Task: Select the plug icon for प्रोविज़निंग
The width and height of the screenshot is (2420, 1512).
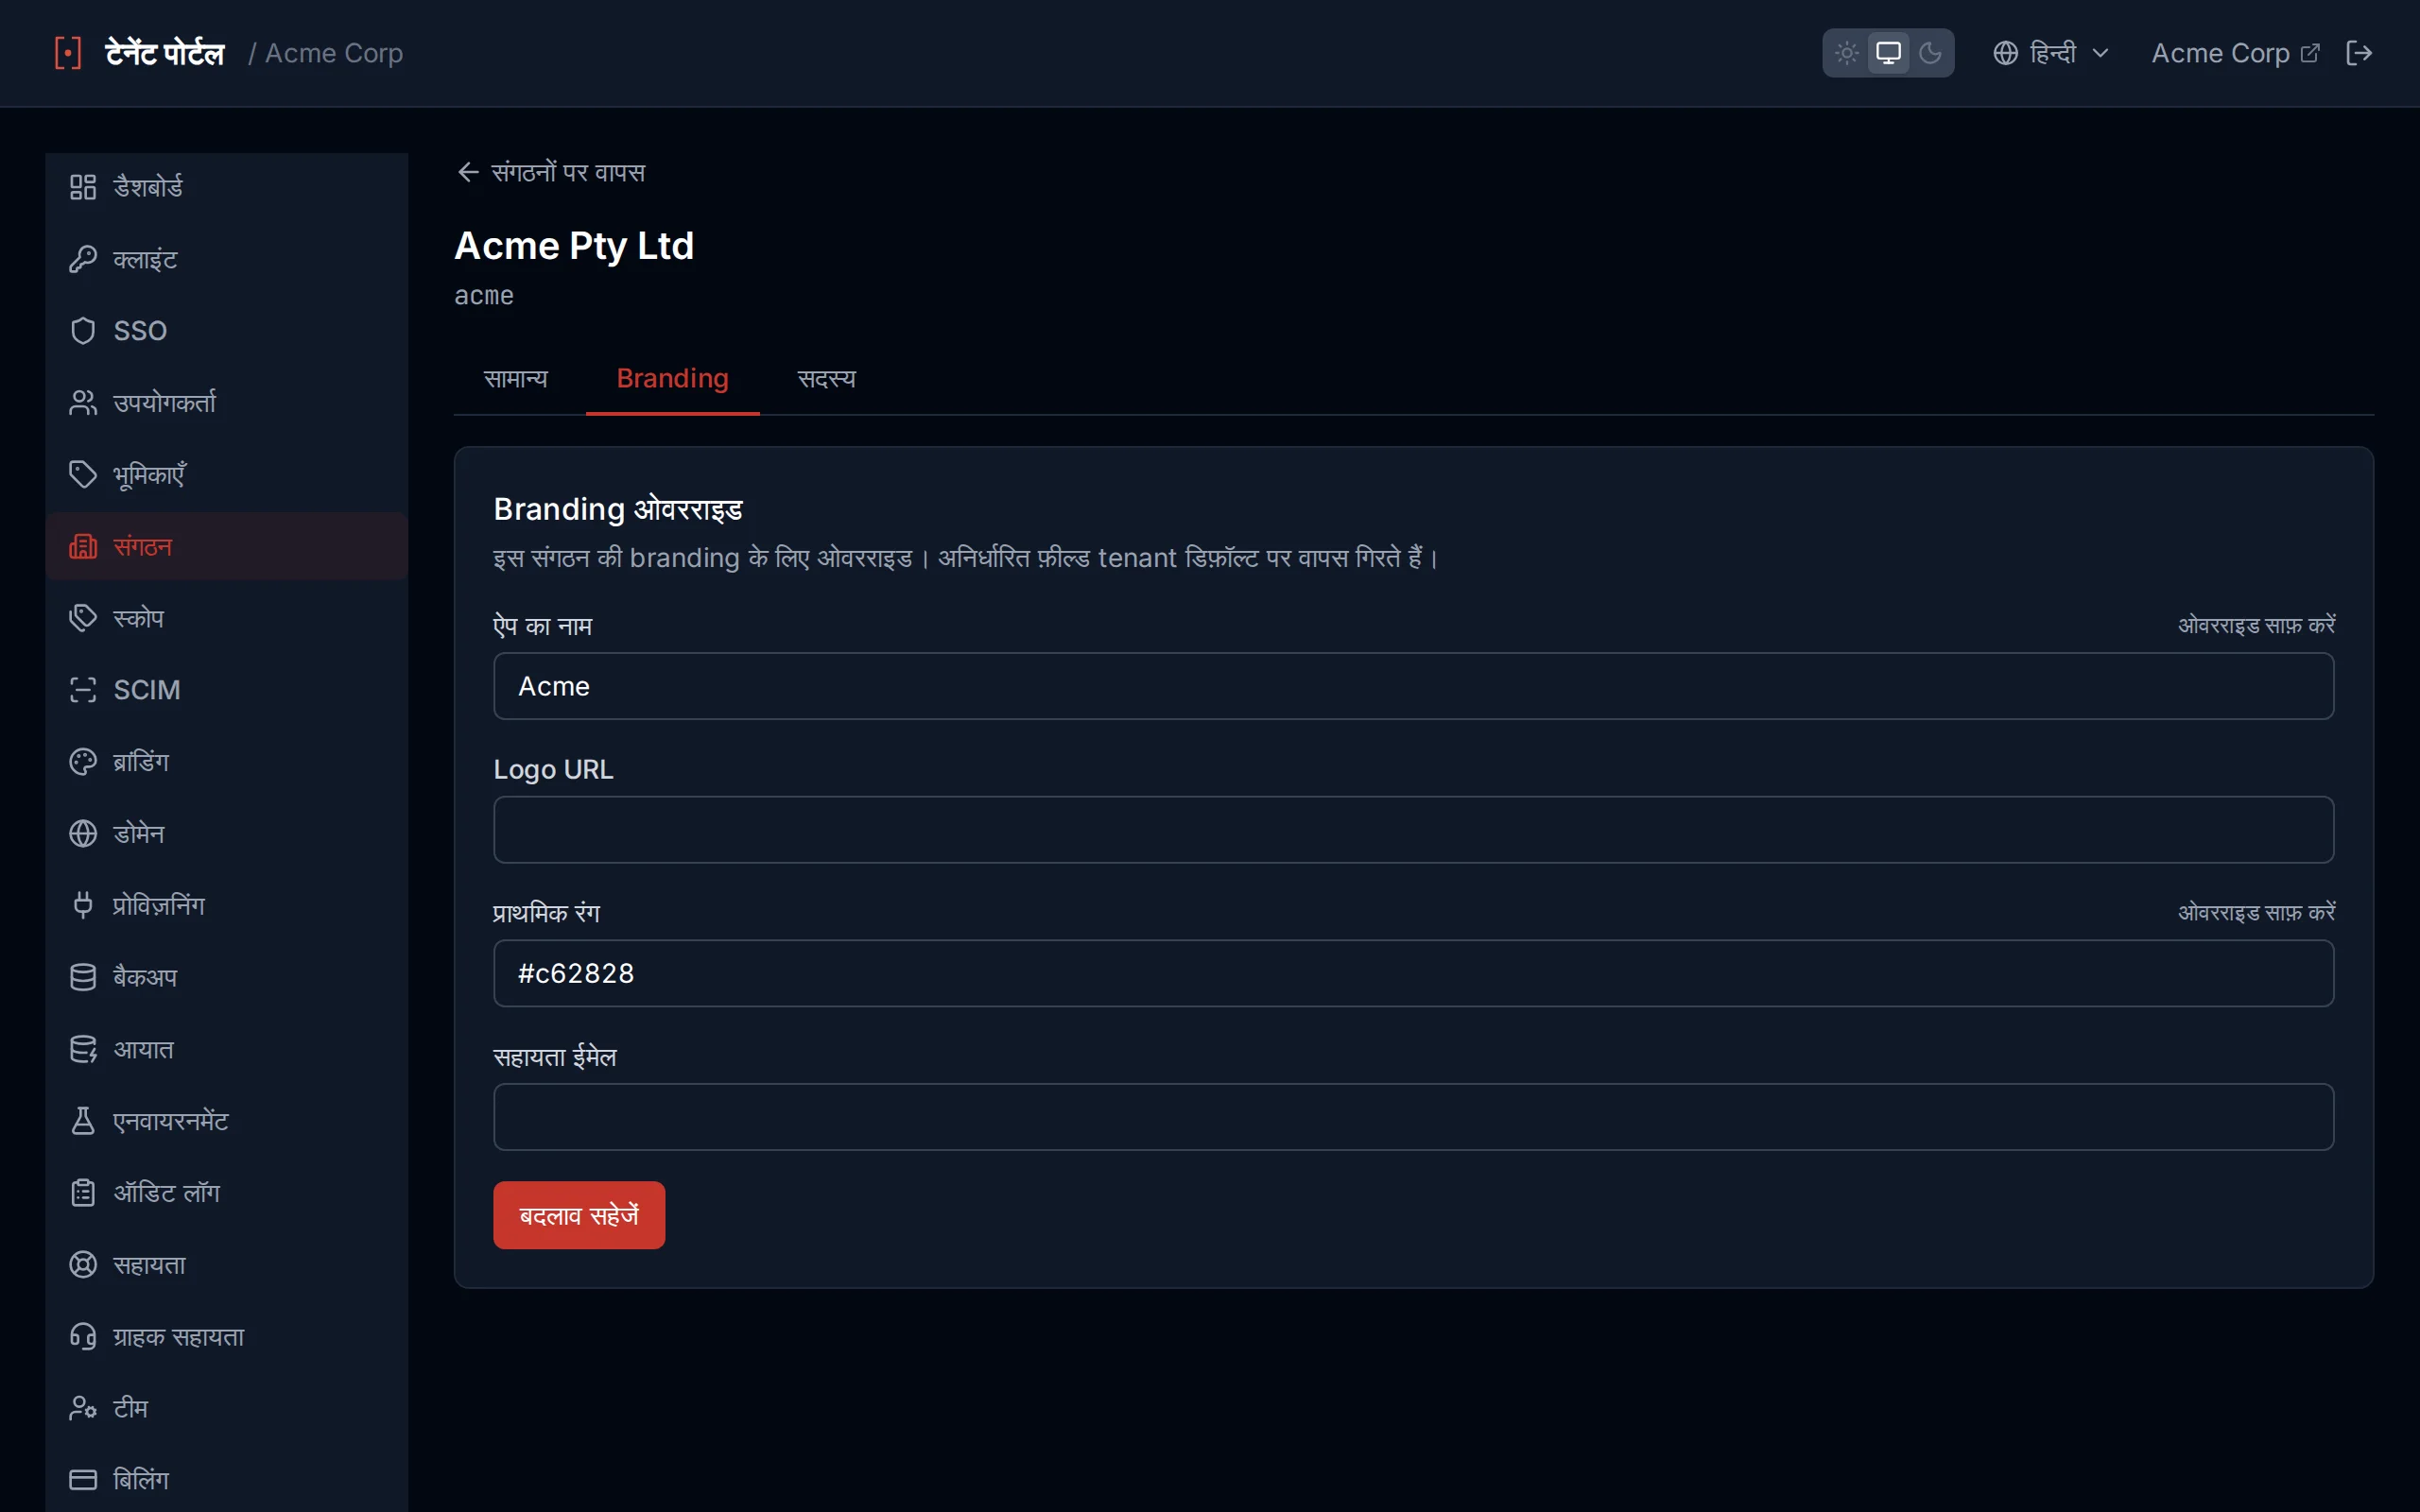Action: (x=83, y=906)
